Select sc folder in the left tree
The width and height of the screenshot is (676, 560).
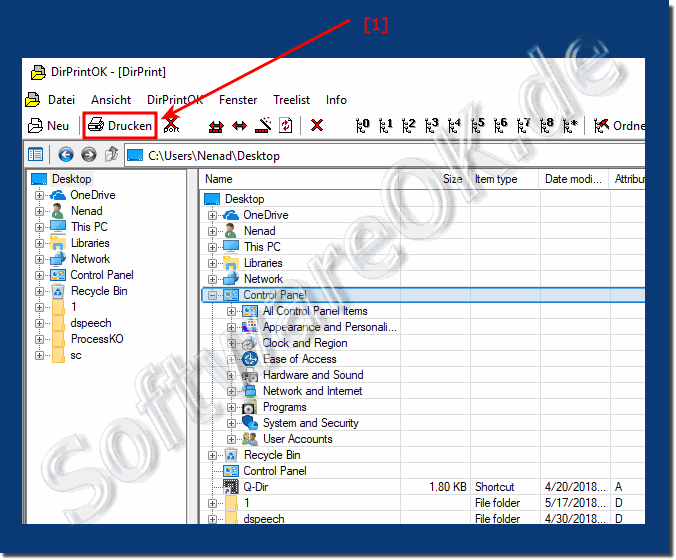(x=76, y=355)
